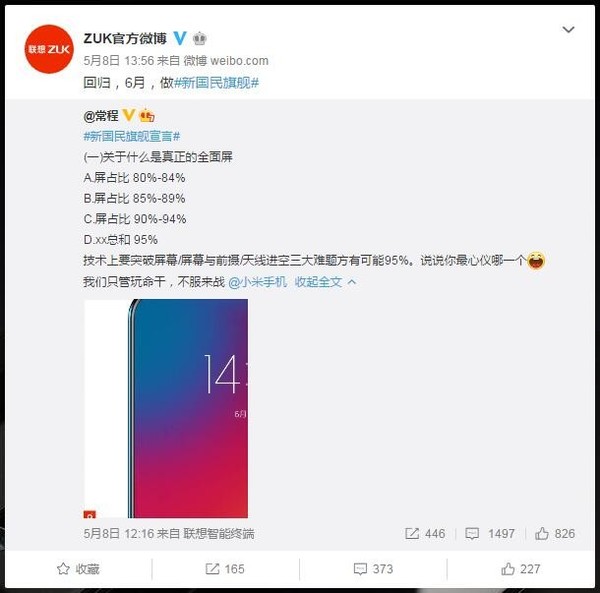This screenshot has width=600, height=593.
Task: Open the #新国民旗舰# hashtag topic
Action: point(216,82)
